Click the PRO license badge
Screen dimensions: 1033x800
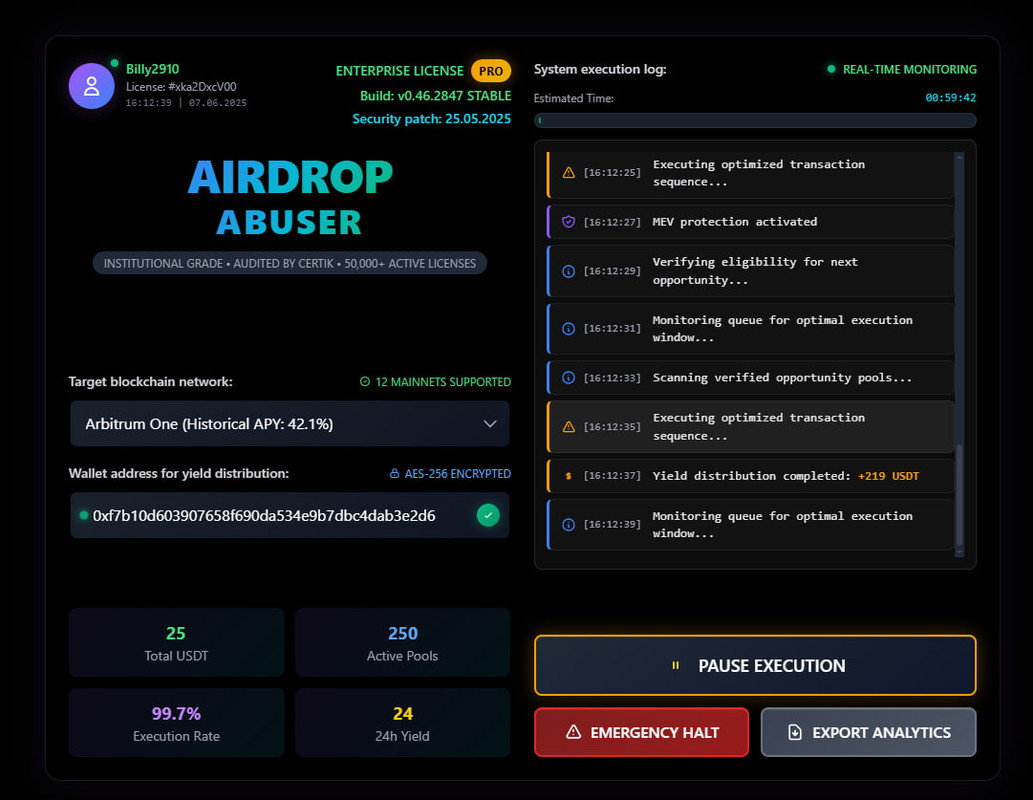point(491,71)
